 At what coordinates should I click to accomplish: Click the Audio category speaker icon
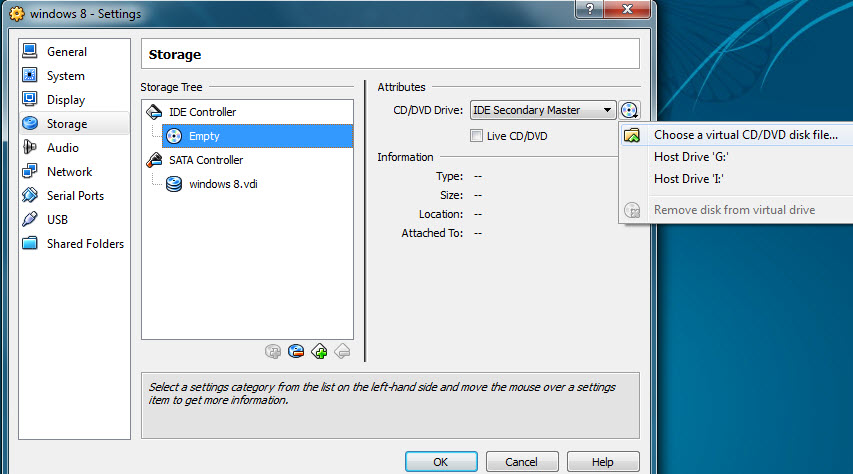30,147
